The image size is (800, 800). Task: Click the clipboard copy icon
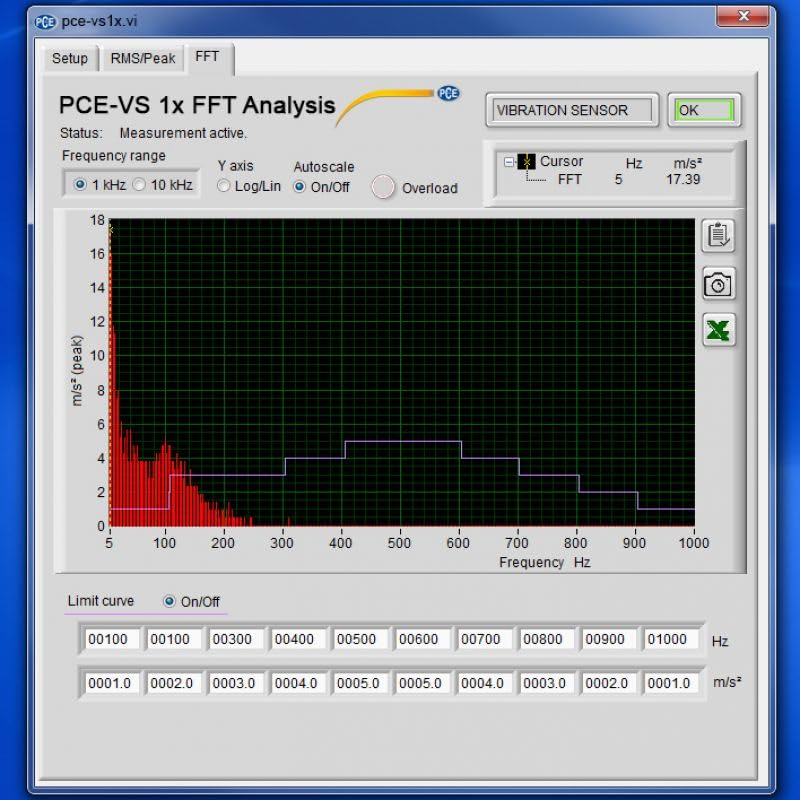coord(716,236)
